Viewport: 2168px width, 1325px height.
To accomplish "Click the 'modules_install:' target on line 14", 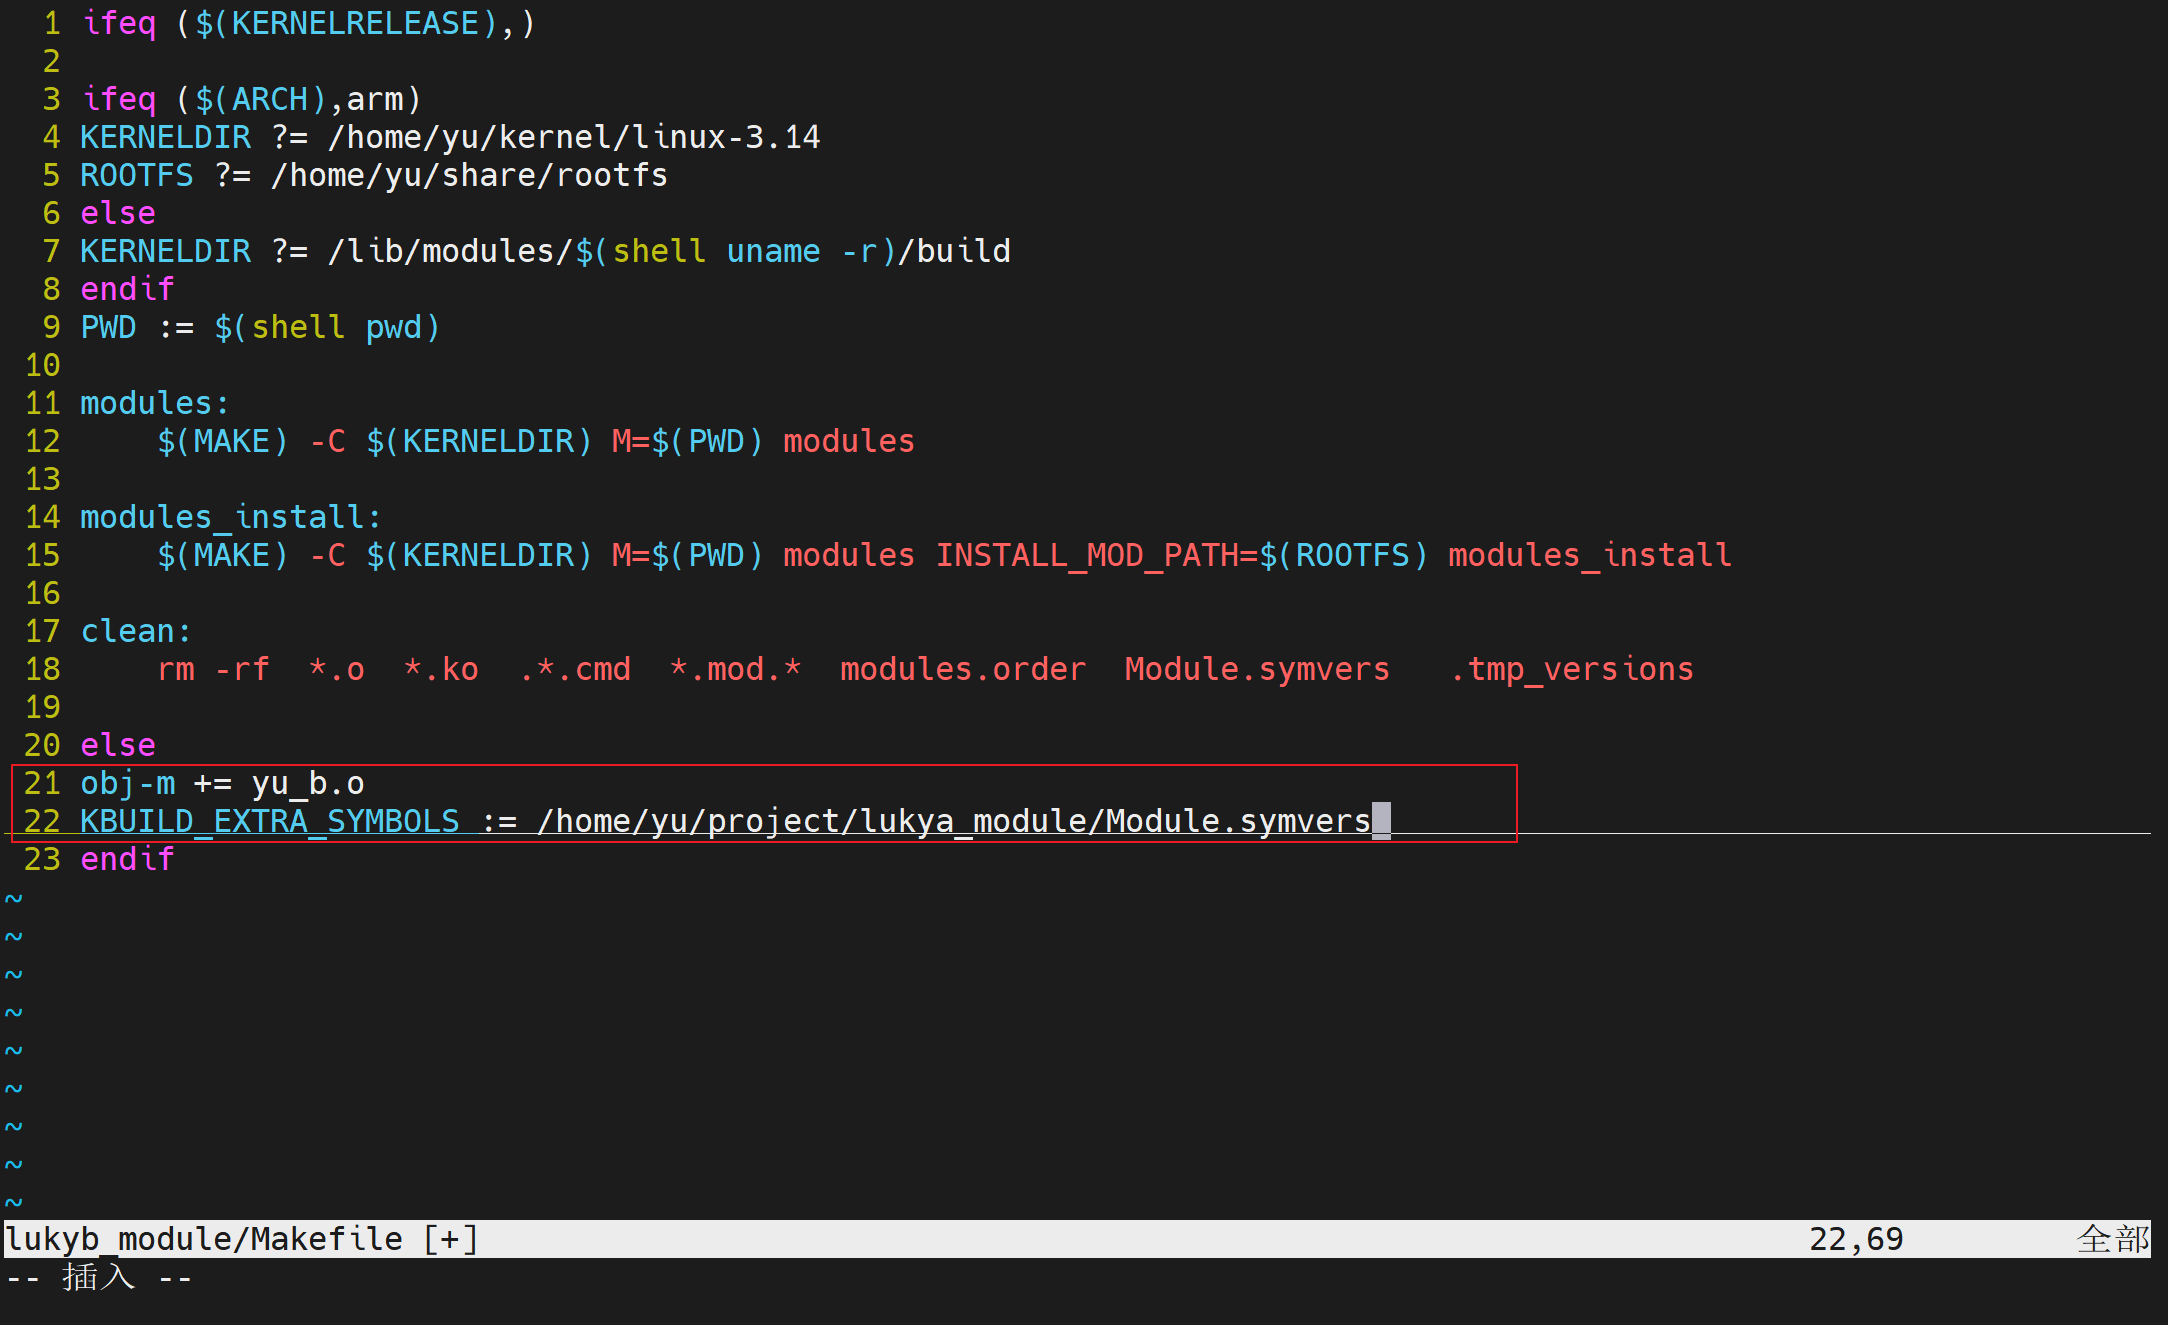I will click(230, 517).
